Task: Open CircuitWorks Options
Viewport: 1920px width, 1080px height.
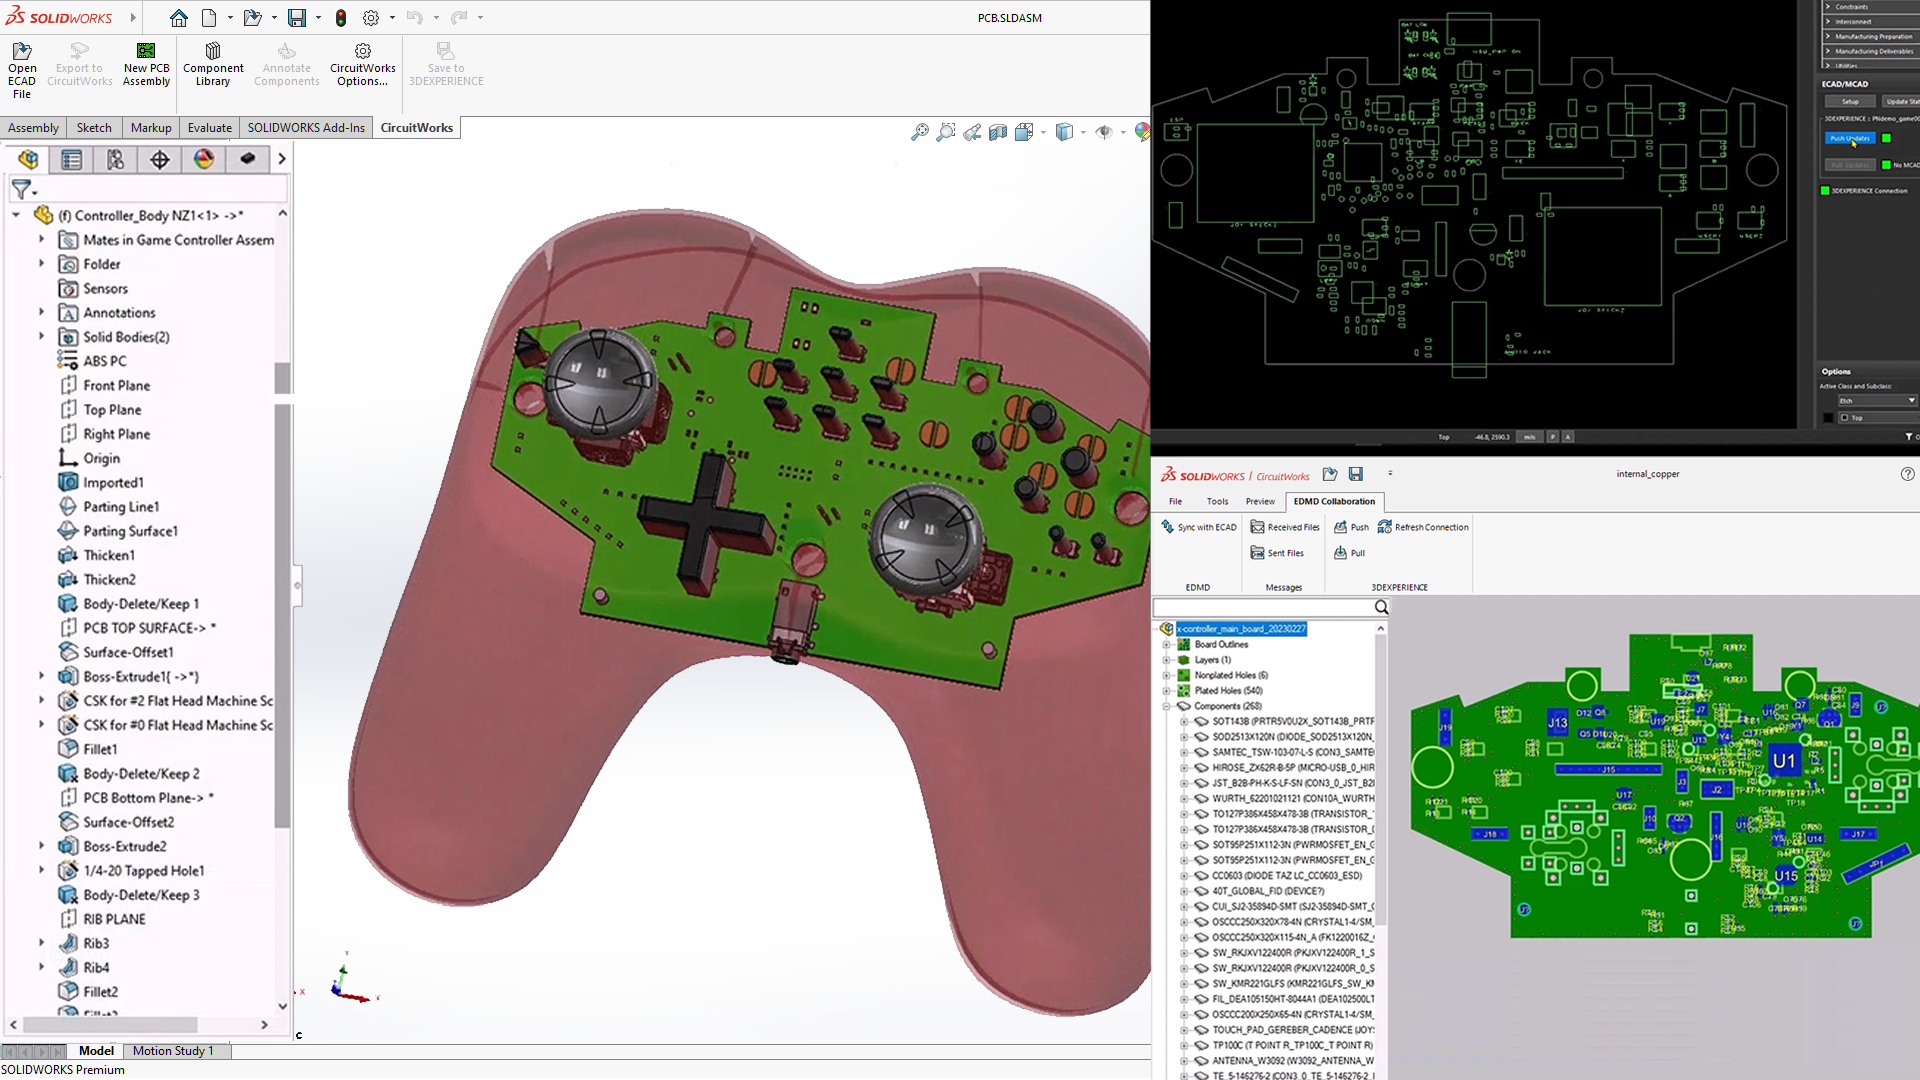Action: [x=363, y=65]
